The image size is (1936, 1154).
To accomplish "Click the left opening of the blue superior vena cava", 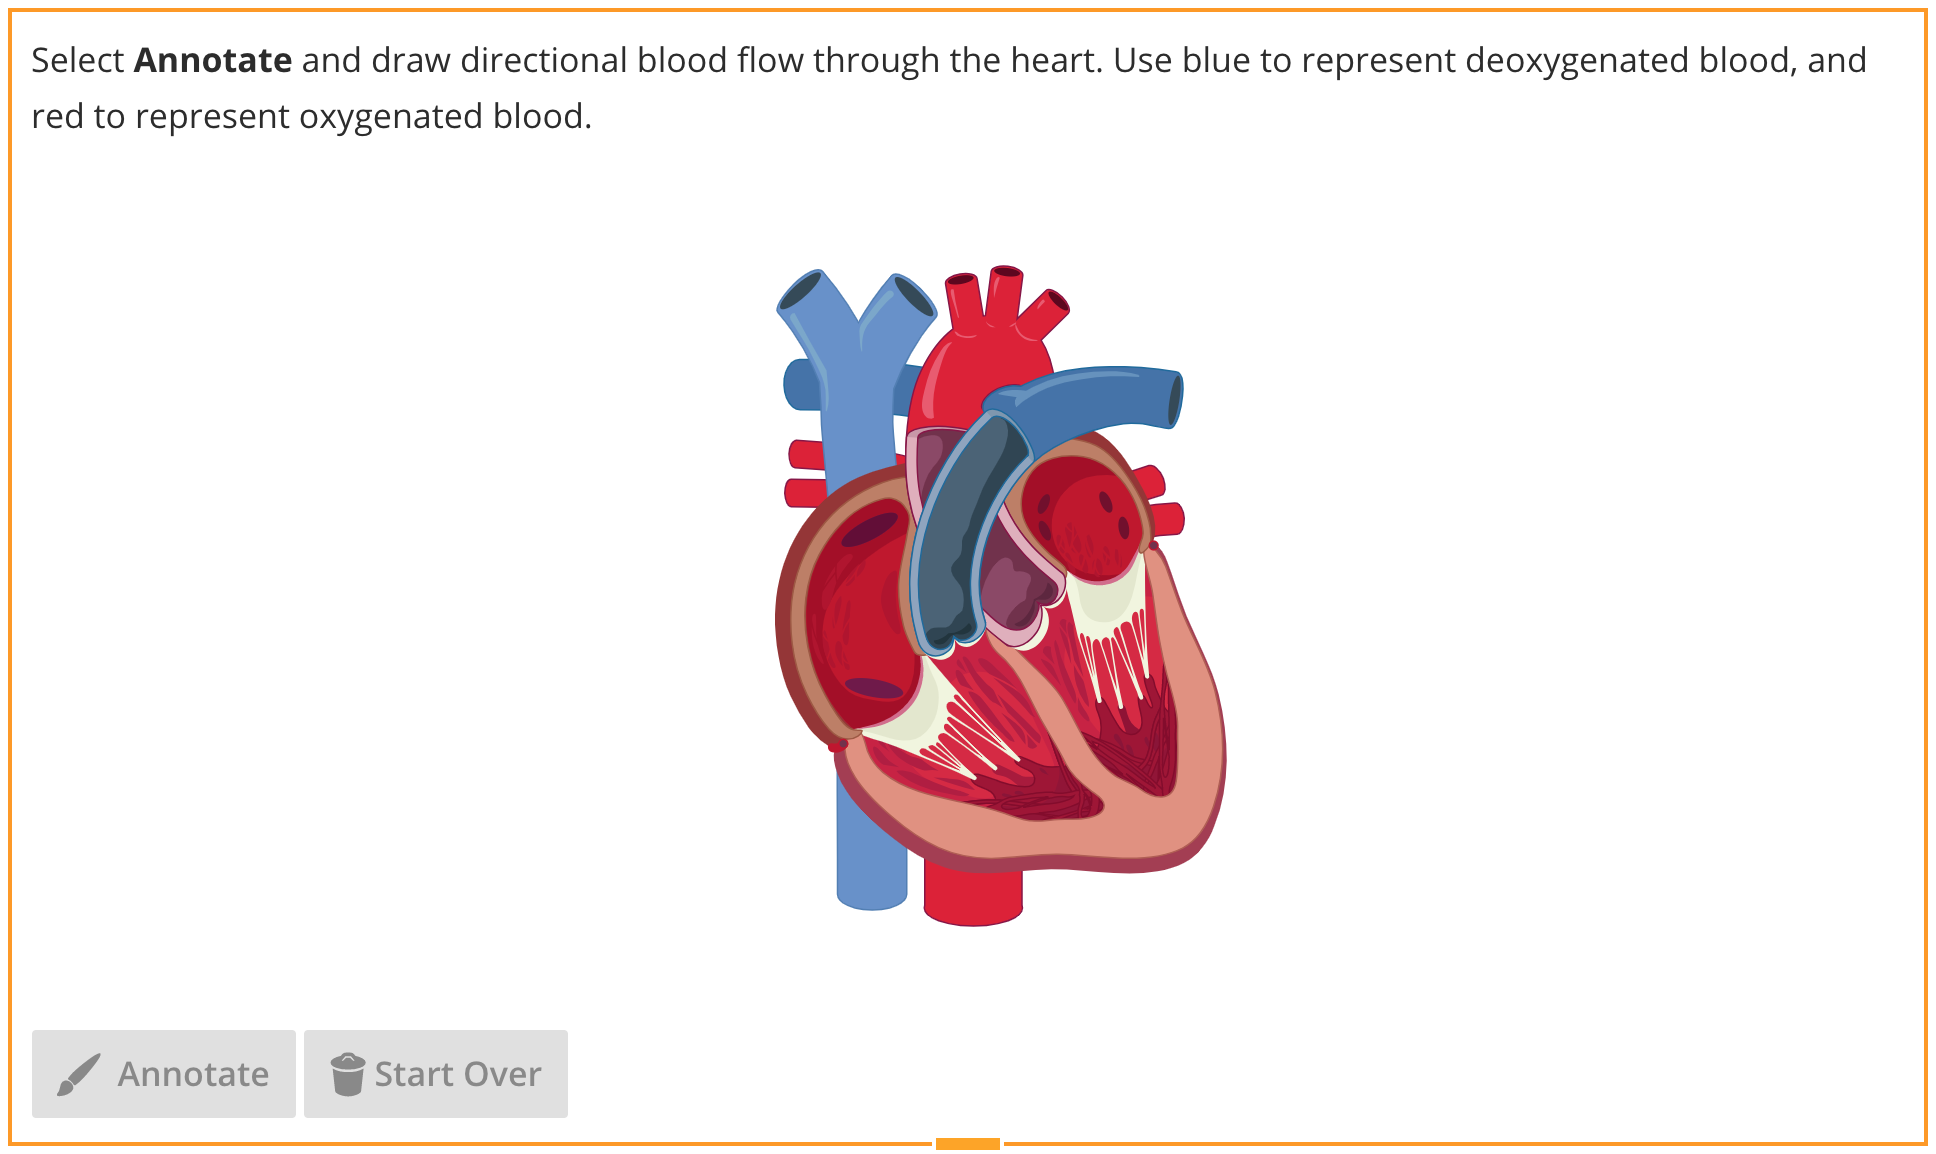I will [801, 291].
